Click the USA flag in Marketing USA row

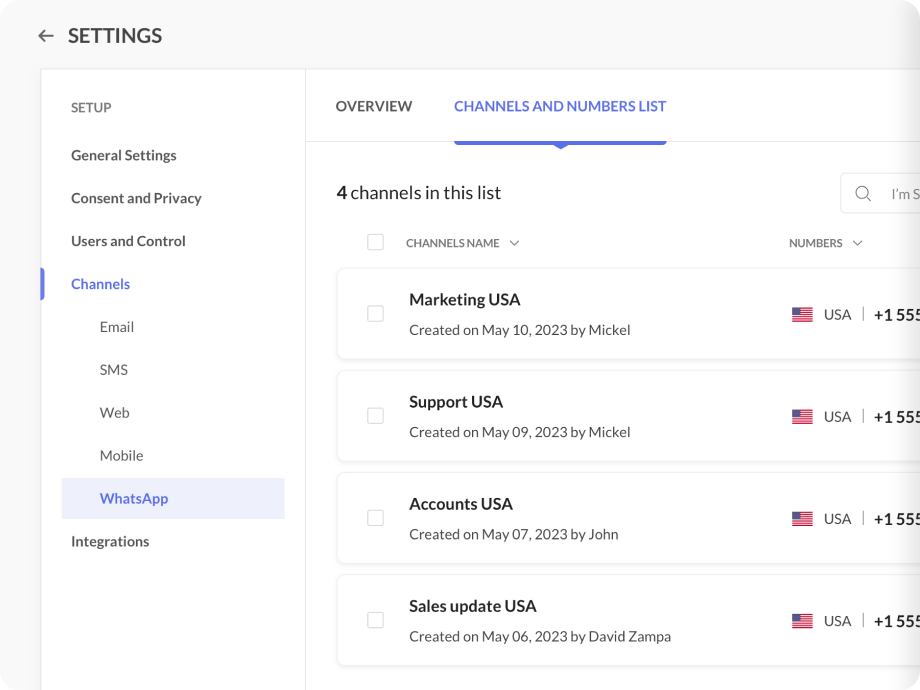tap(802, 315)
